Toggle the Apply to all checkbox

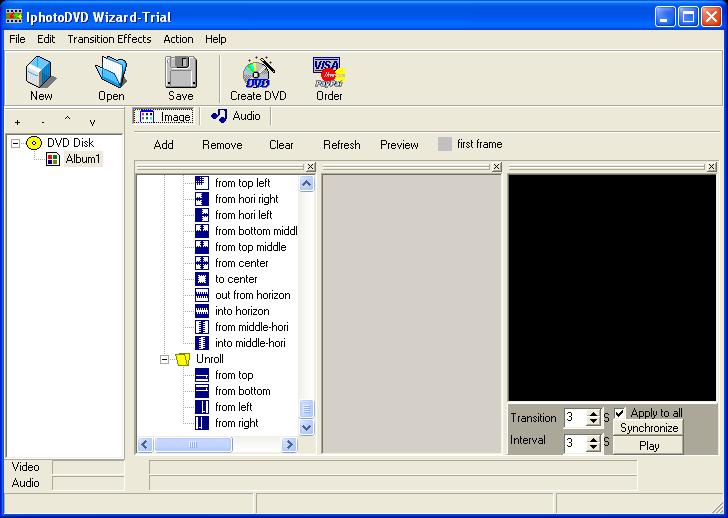pos(620,413)
